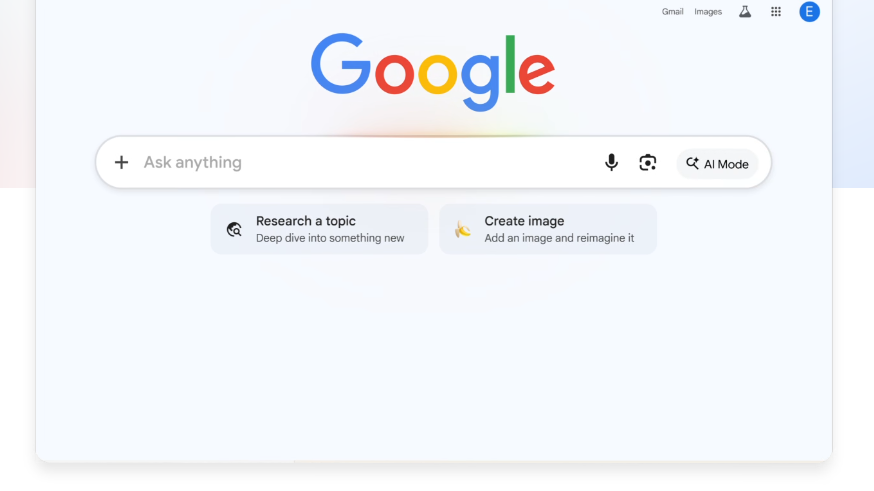
Task: Click the 'Deep dive into something new' text
Action: pos(330,238)
